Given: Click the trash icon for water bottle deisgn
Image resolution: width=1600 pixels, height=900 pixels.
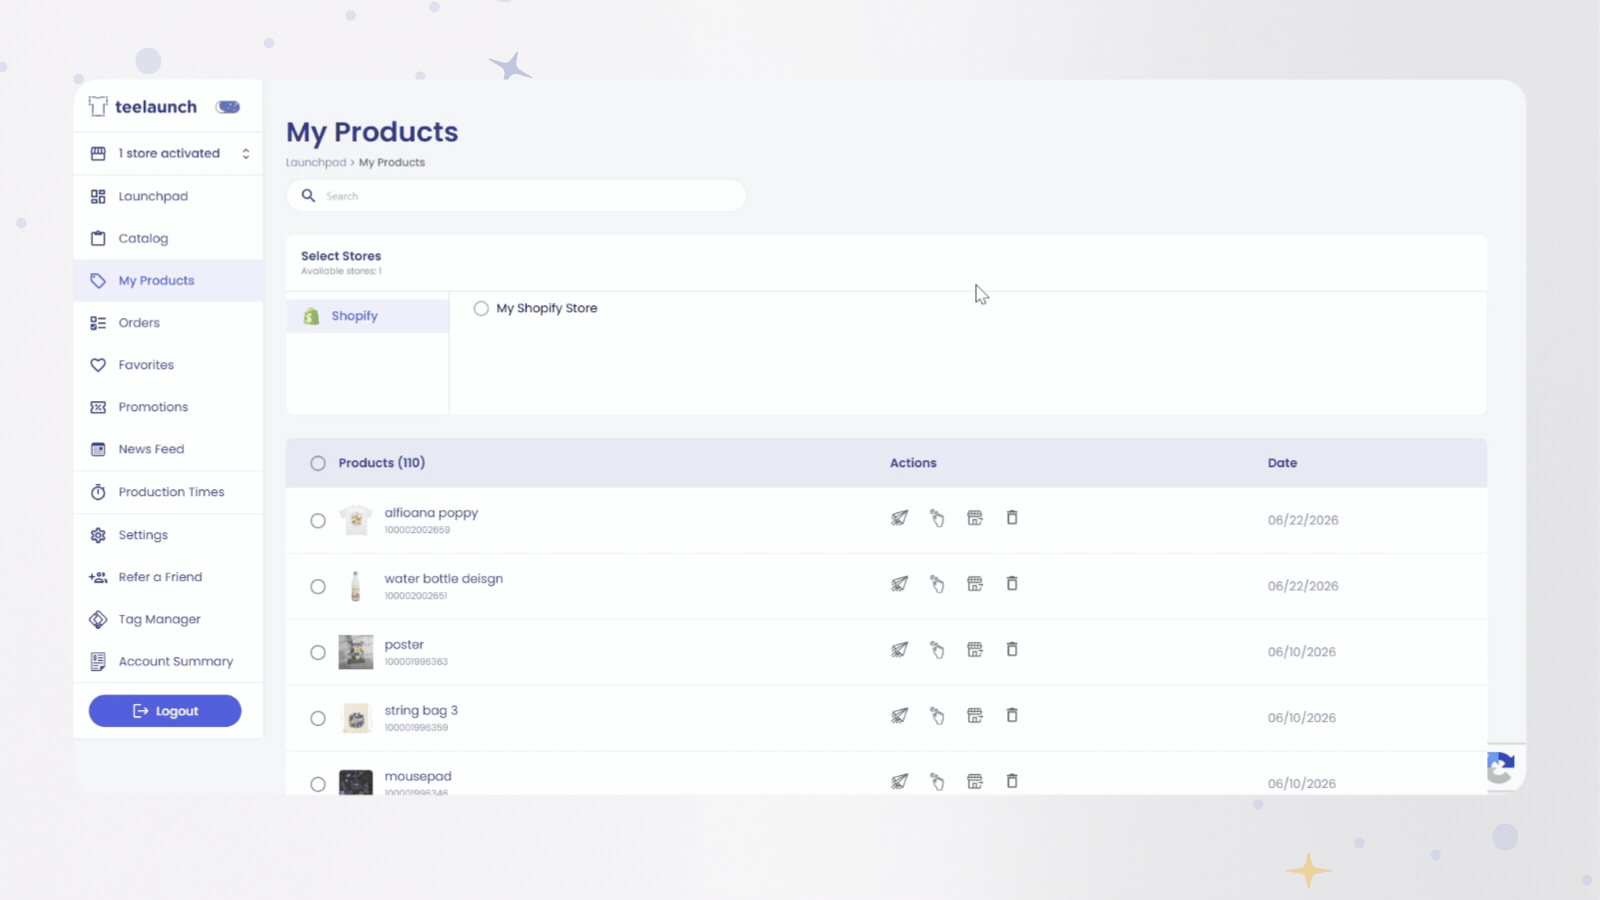Looking at the screenshot, I should tap(1012, 584).
